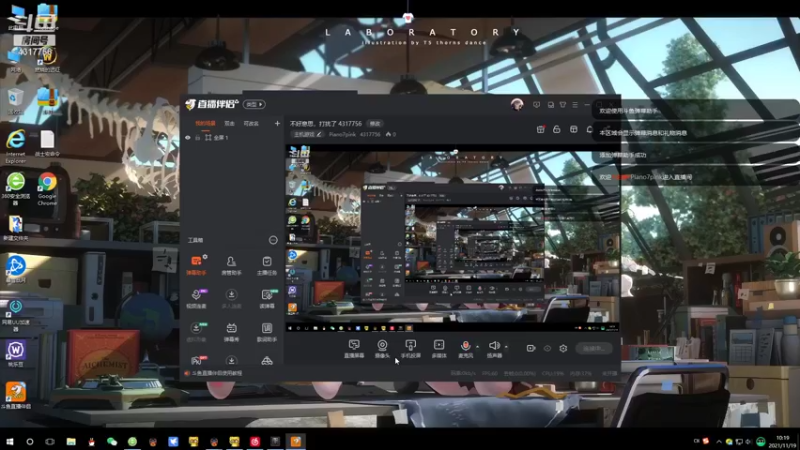Screen dimensions: 800x450
Task: Click the stream preview area
Action: (452, 239)
